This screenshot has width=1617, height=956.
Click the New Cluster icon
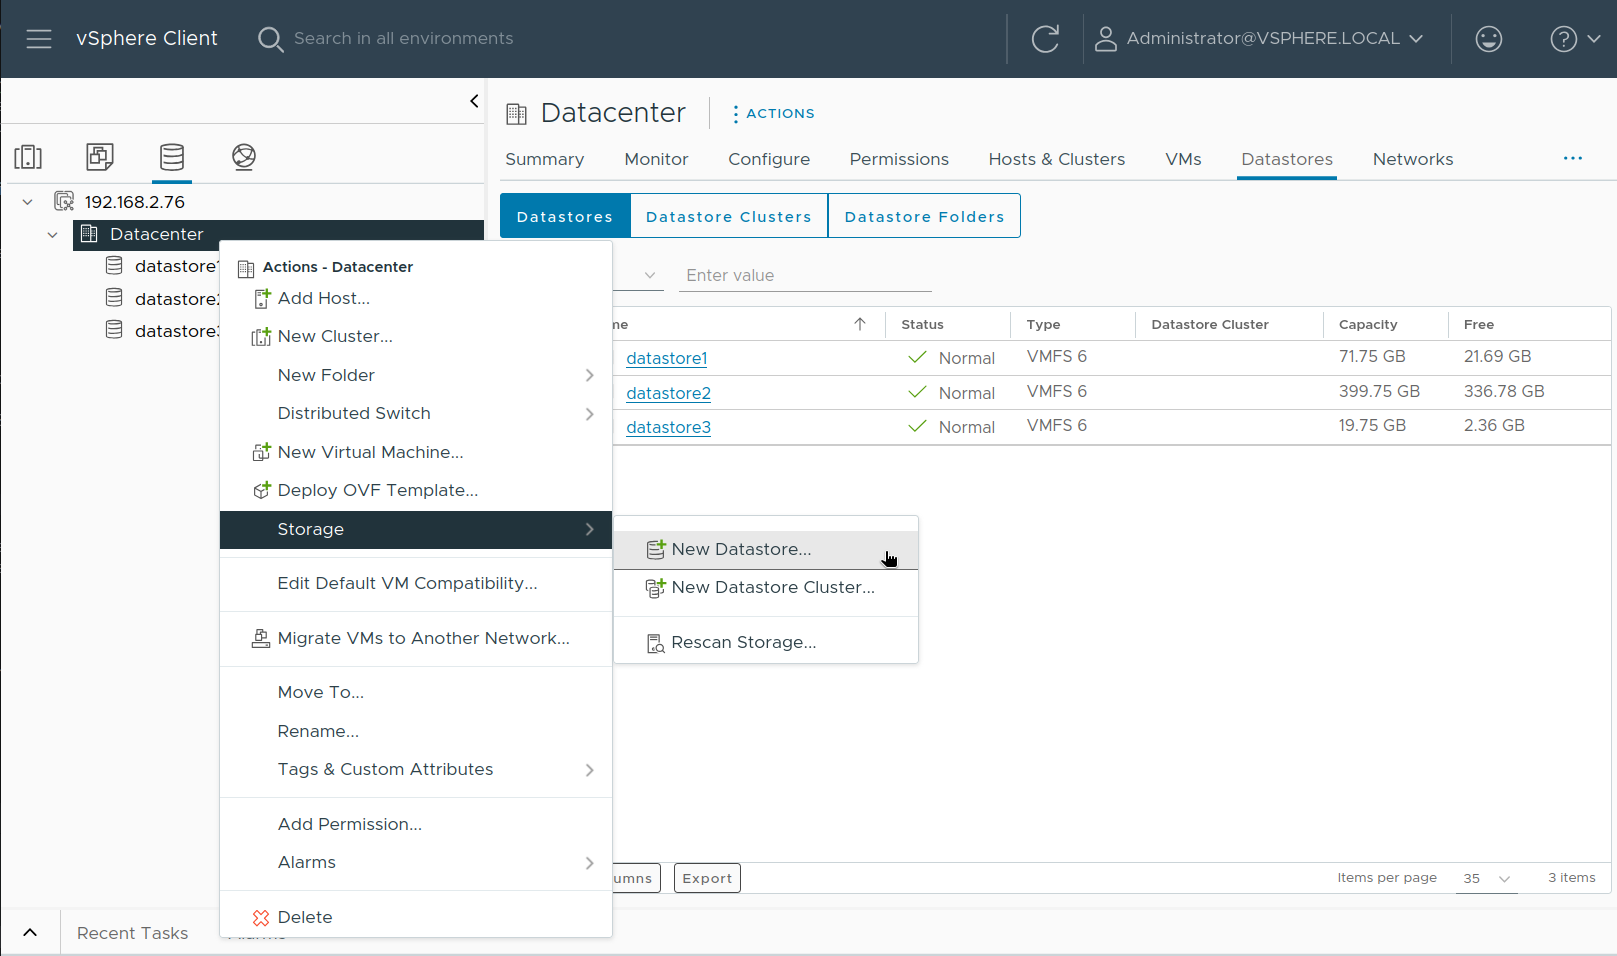point(261,337)
